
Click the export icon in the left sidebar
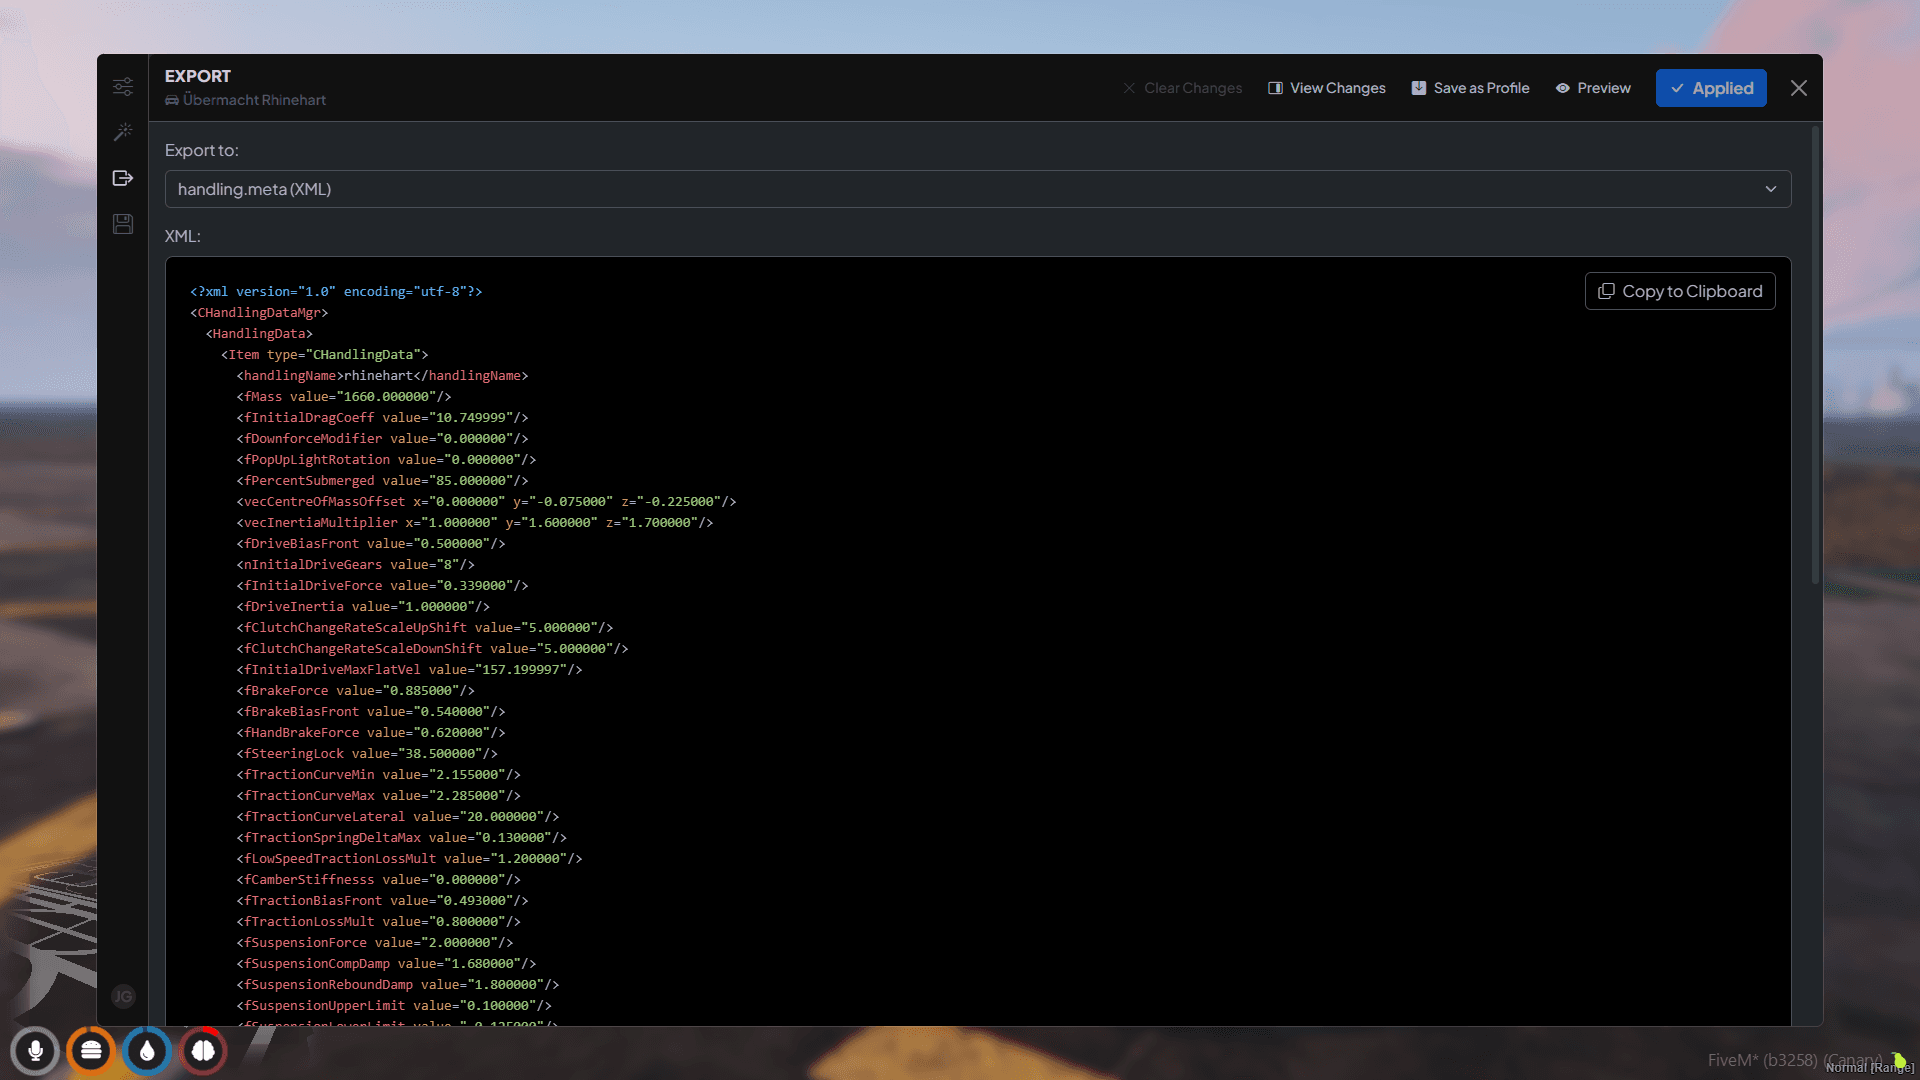click(122, 178)
